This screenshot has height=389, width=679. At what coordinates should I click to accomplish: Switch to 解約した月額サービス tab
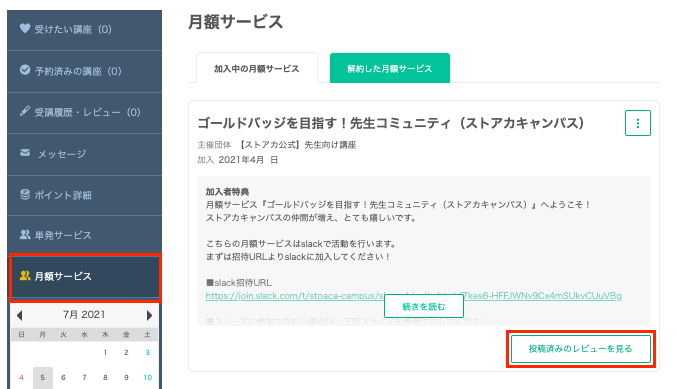tap(390, 68)
